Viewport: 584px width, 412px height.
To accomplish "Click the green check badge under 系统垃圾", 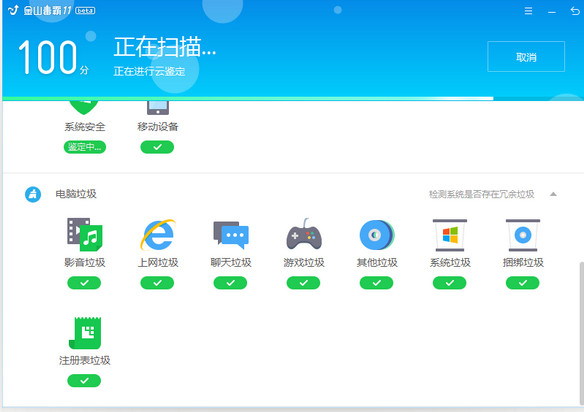I will pyautogui.click(x=450, y=283).
